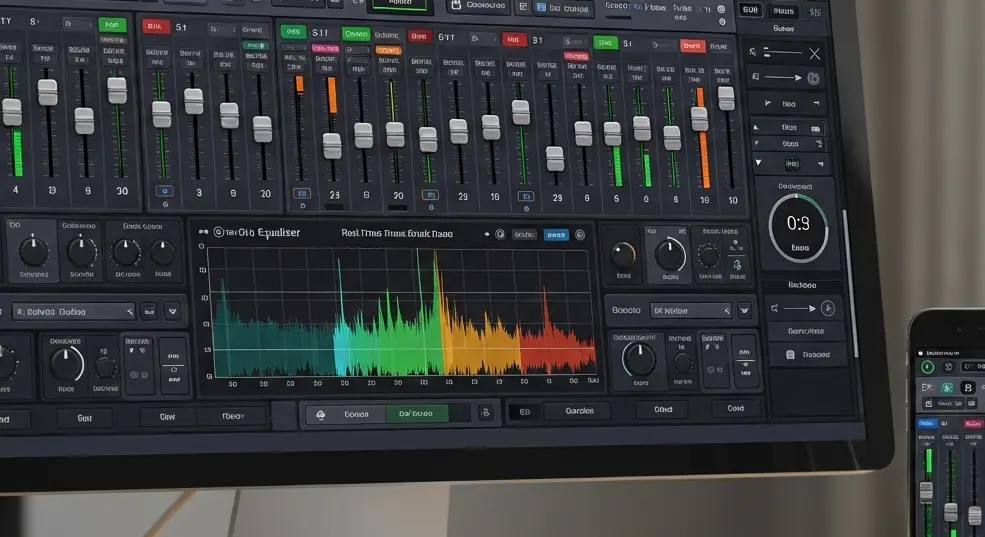Click the green square icon on the phone toolbar

tap(947, 388)
